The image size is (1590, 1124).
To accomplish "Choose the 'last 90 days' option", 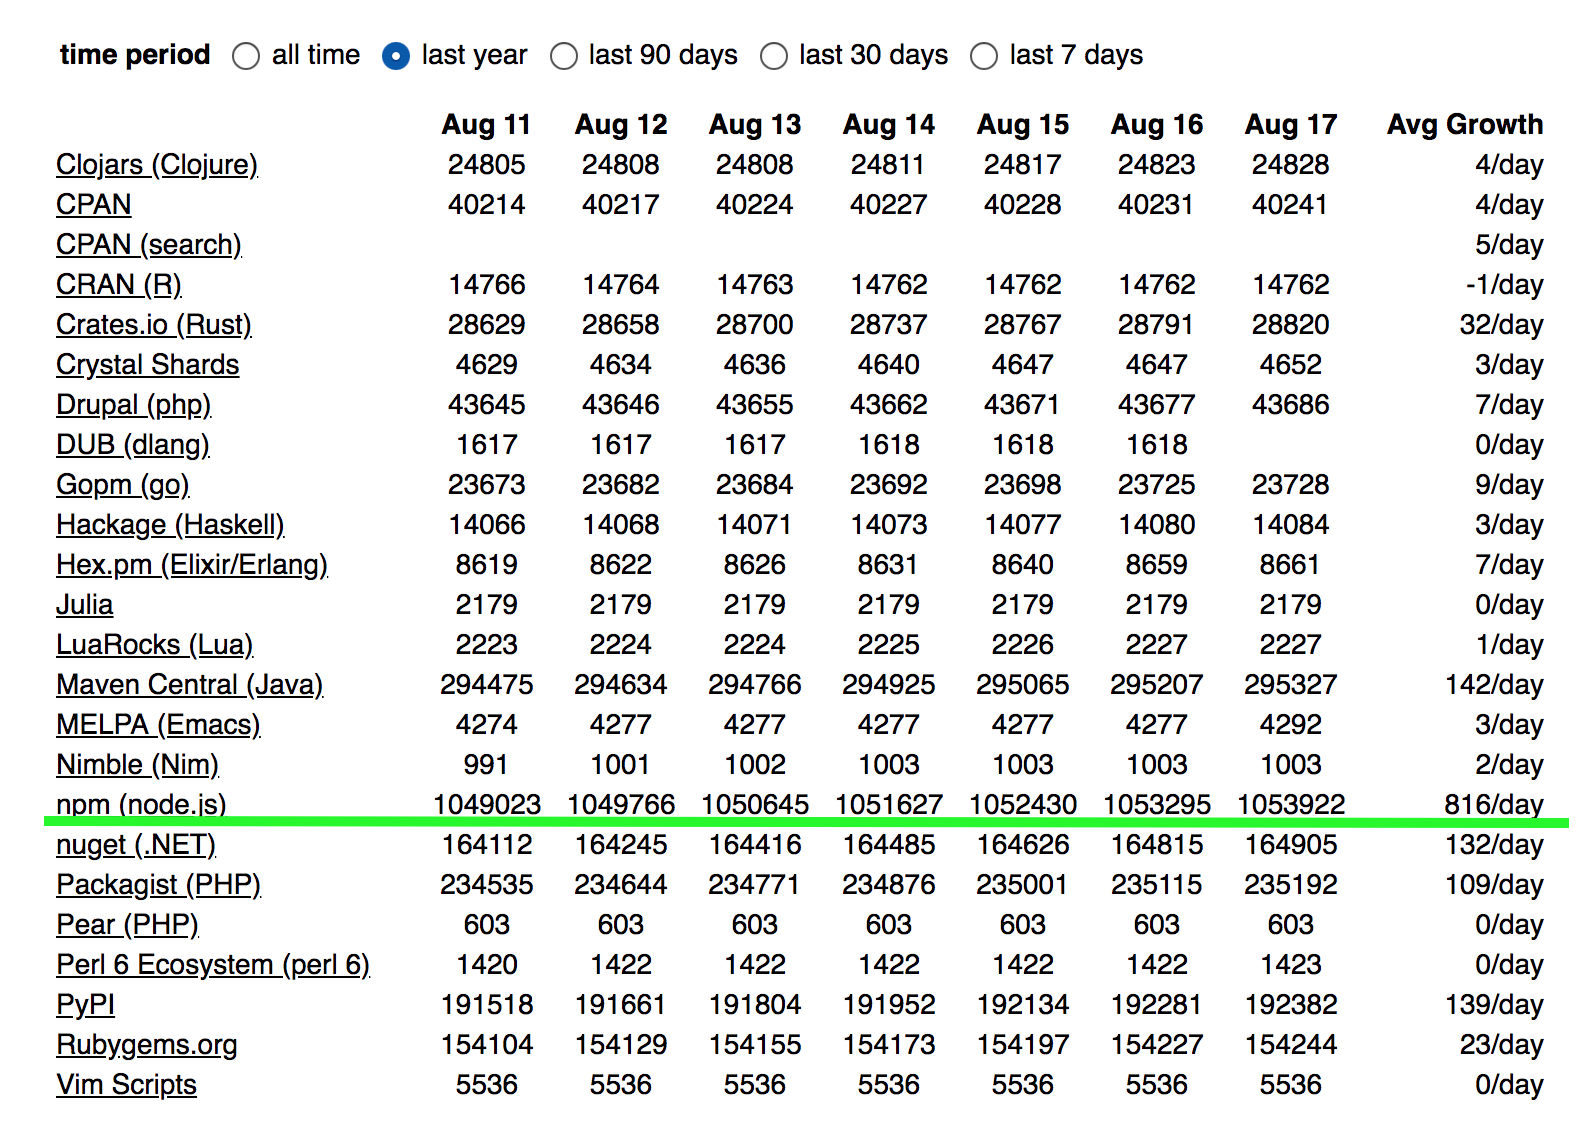I will (564, 56).
